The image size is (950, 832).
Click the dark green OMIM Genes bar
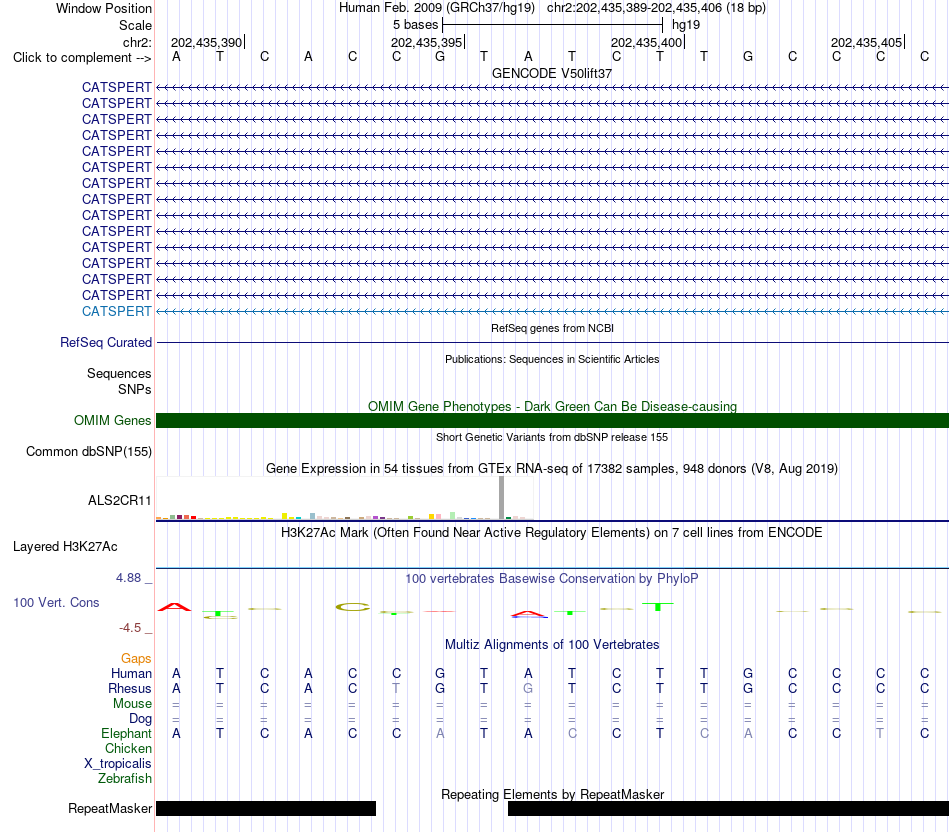click(x=552, y=421)
